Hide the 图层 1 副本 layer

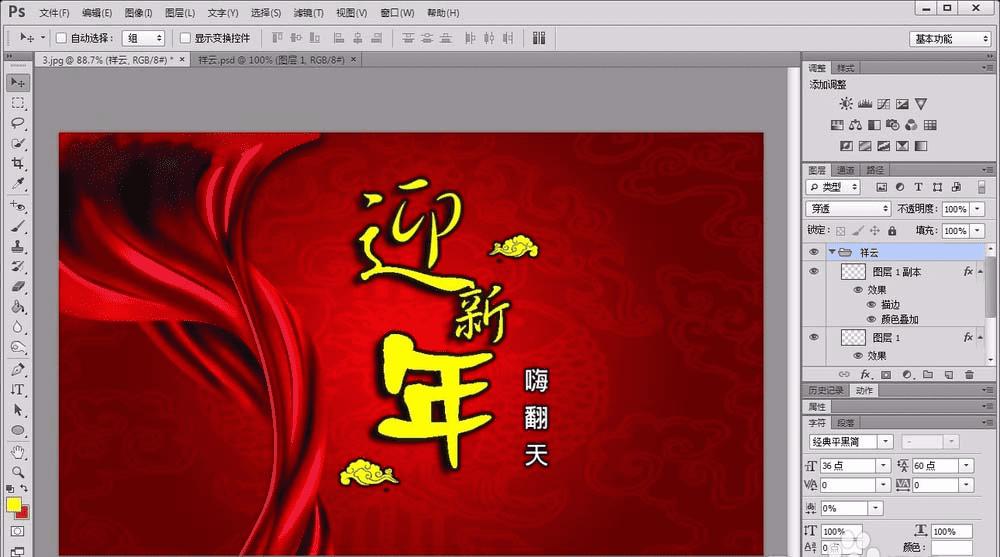[814, 272]
